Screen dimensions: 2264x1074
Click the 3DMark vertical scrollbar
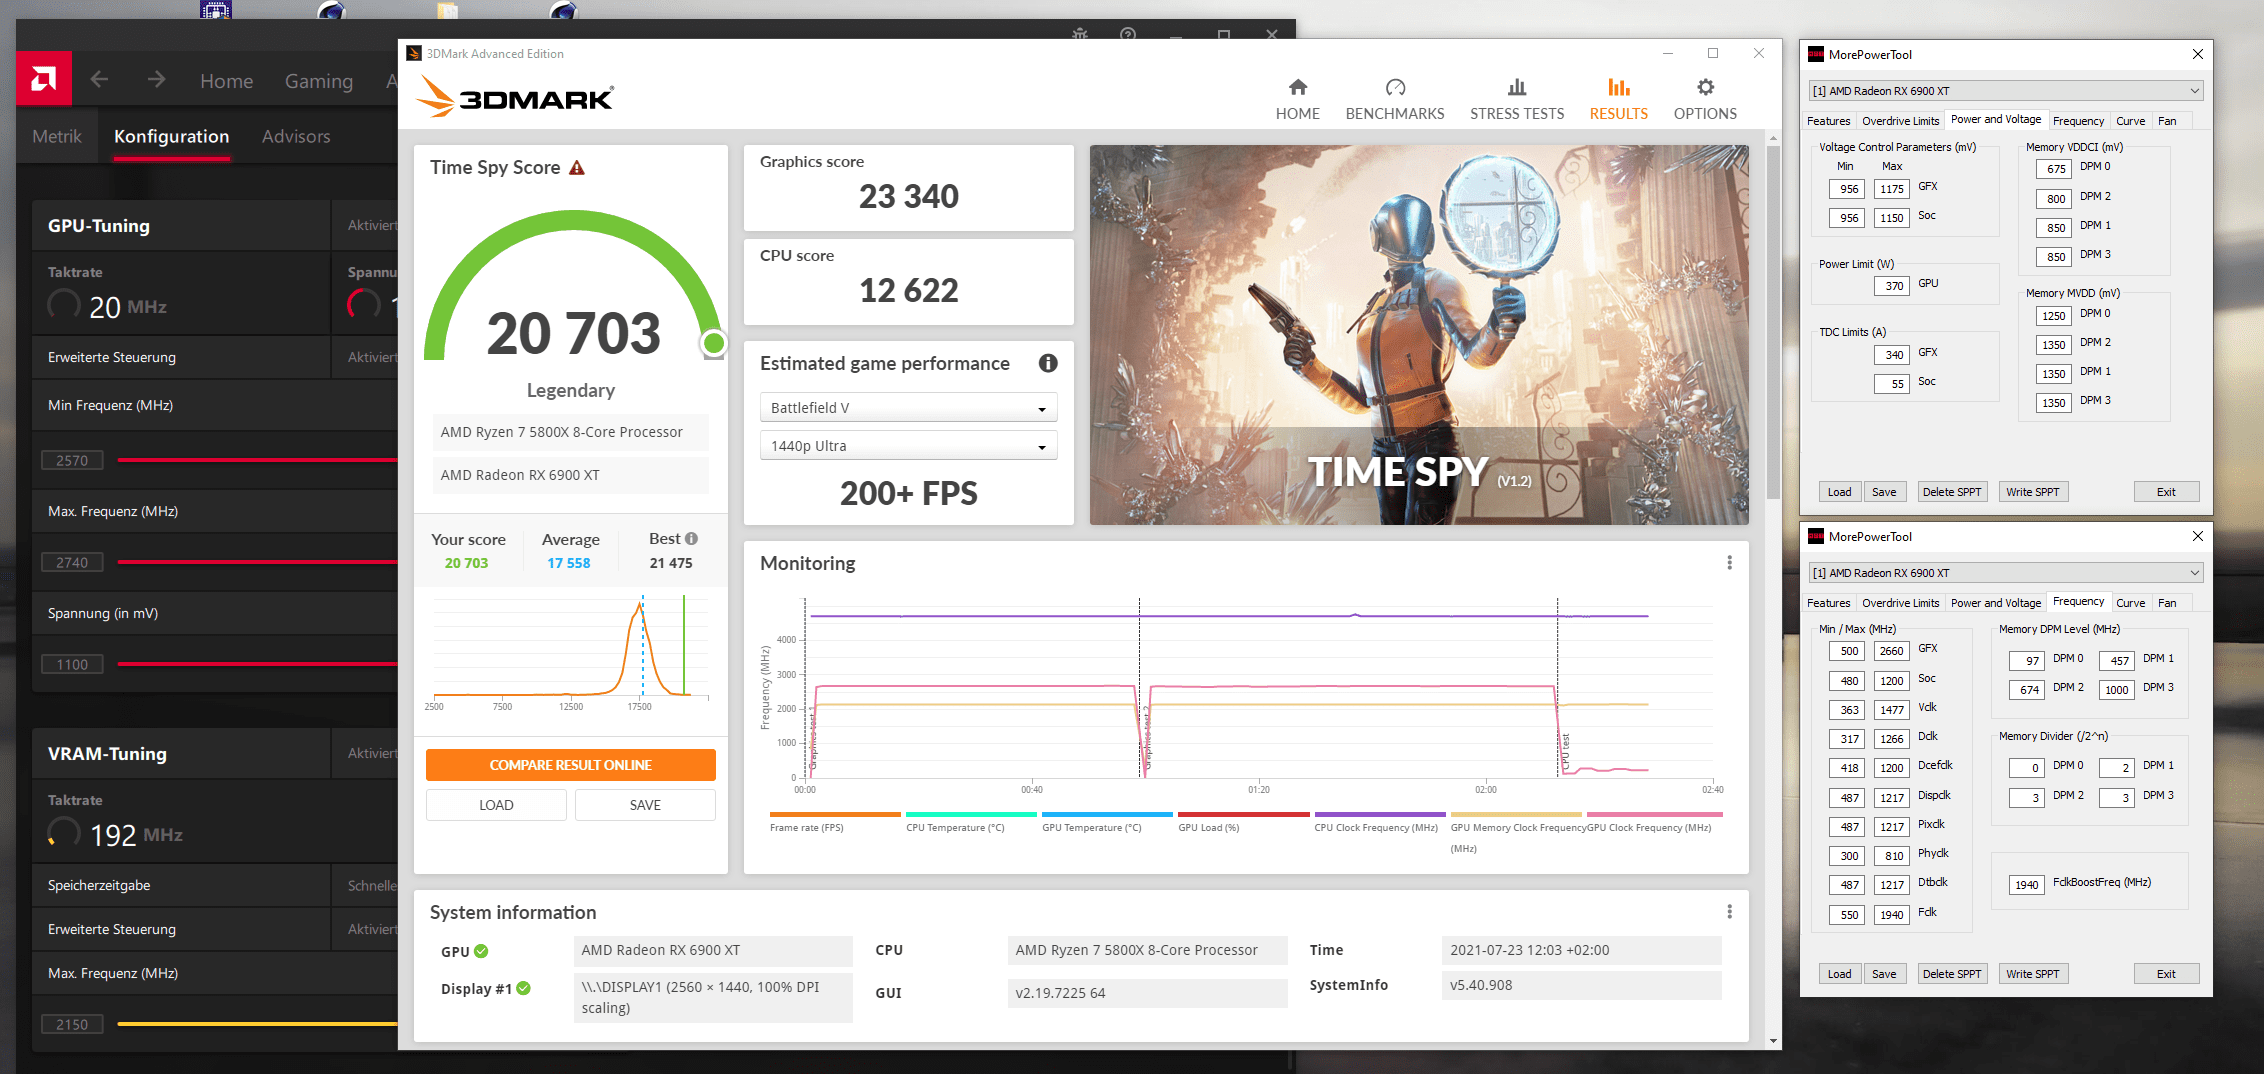pos(1773,320)
